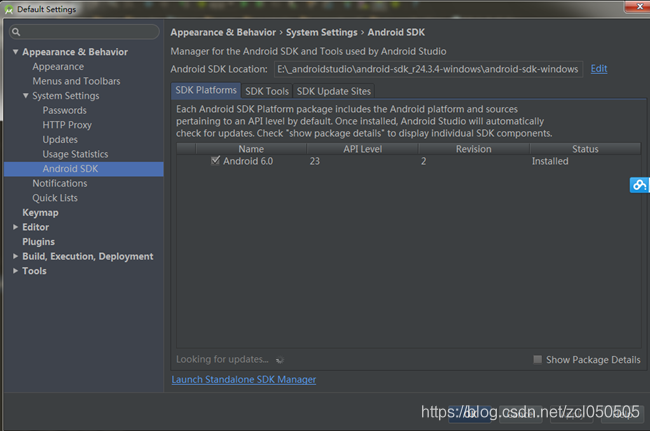Open Launch Standalone SDK Manager link
Screen dimensions: 650x431
pyautogui.click(x=244, y=380)
